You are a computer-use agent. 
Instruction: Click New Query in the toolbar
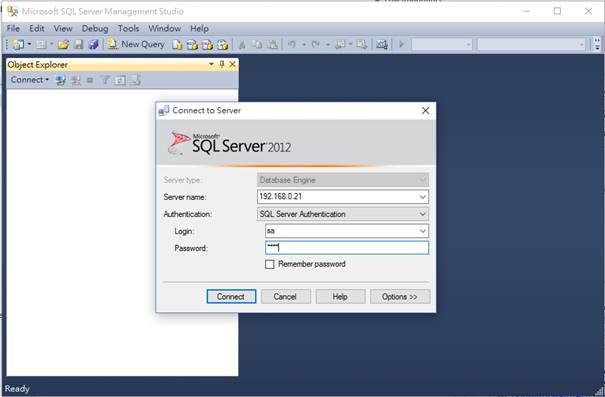point(136,44)
